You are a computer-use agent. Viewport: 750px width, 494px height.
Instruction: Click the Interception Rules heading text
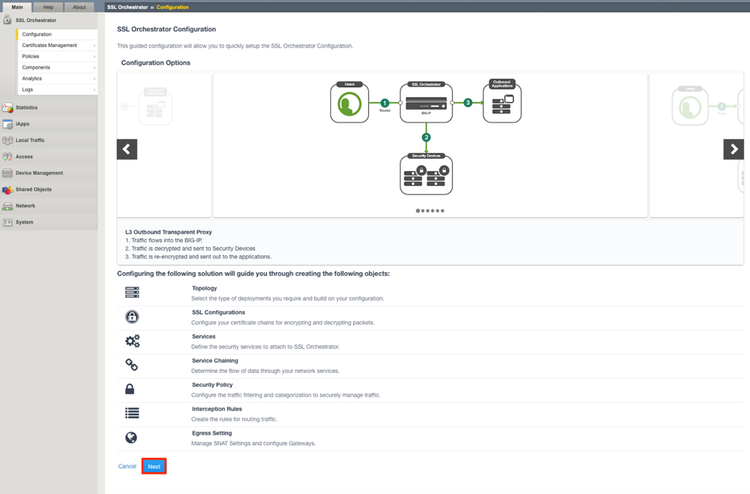pos(217,408)
